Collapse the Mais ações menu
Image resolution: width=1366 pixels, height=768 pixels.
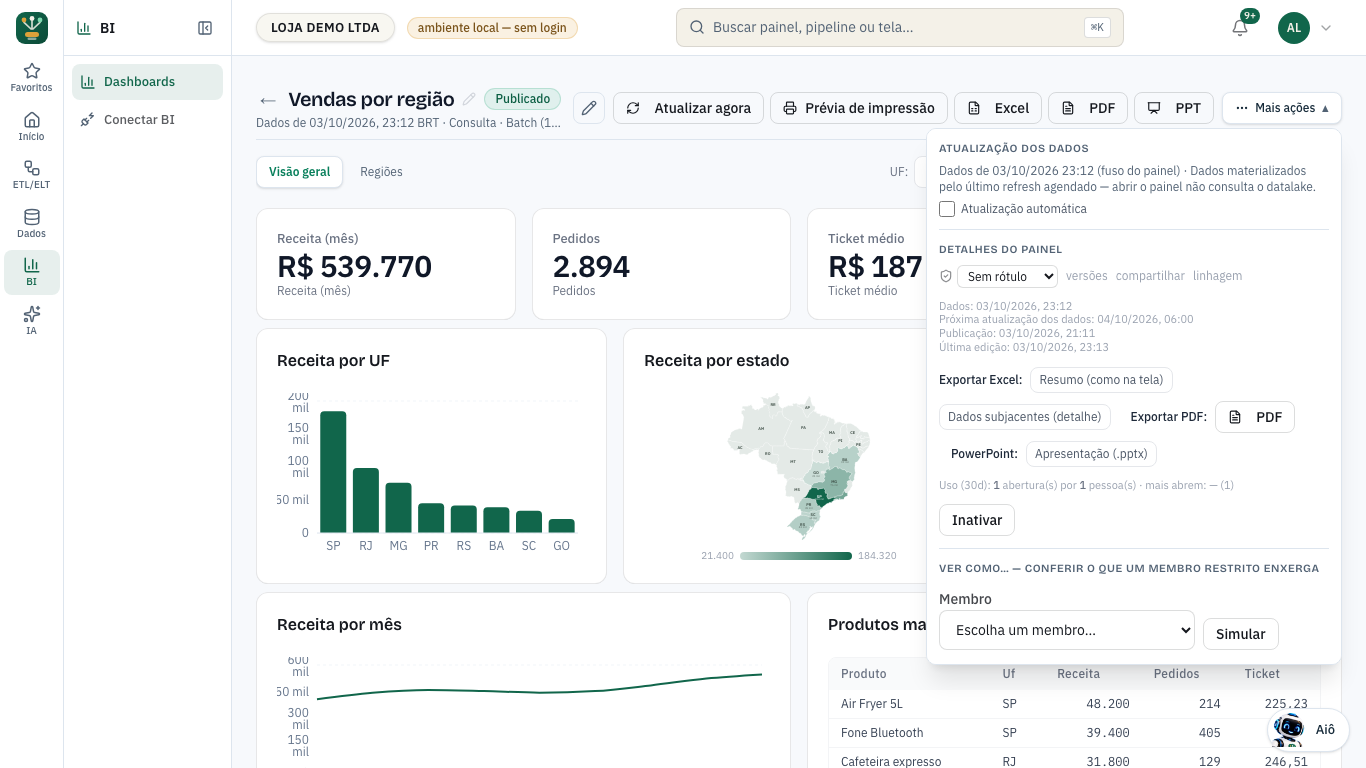(1282, 108)
